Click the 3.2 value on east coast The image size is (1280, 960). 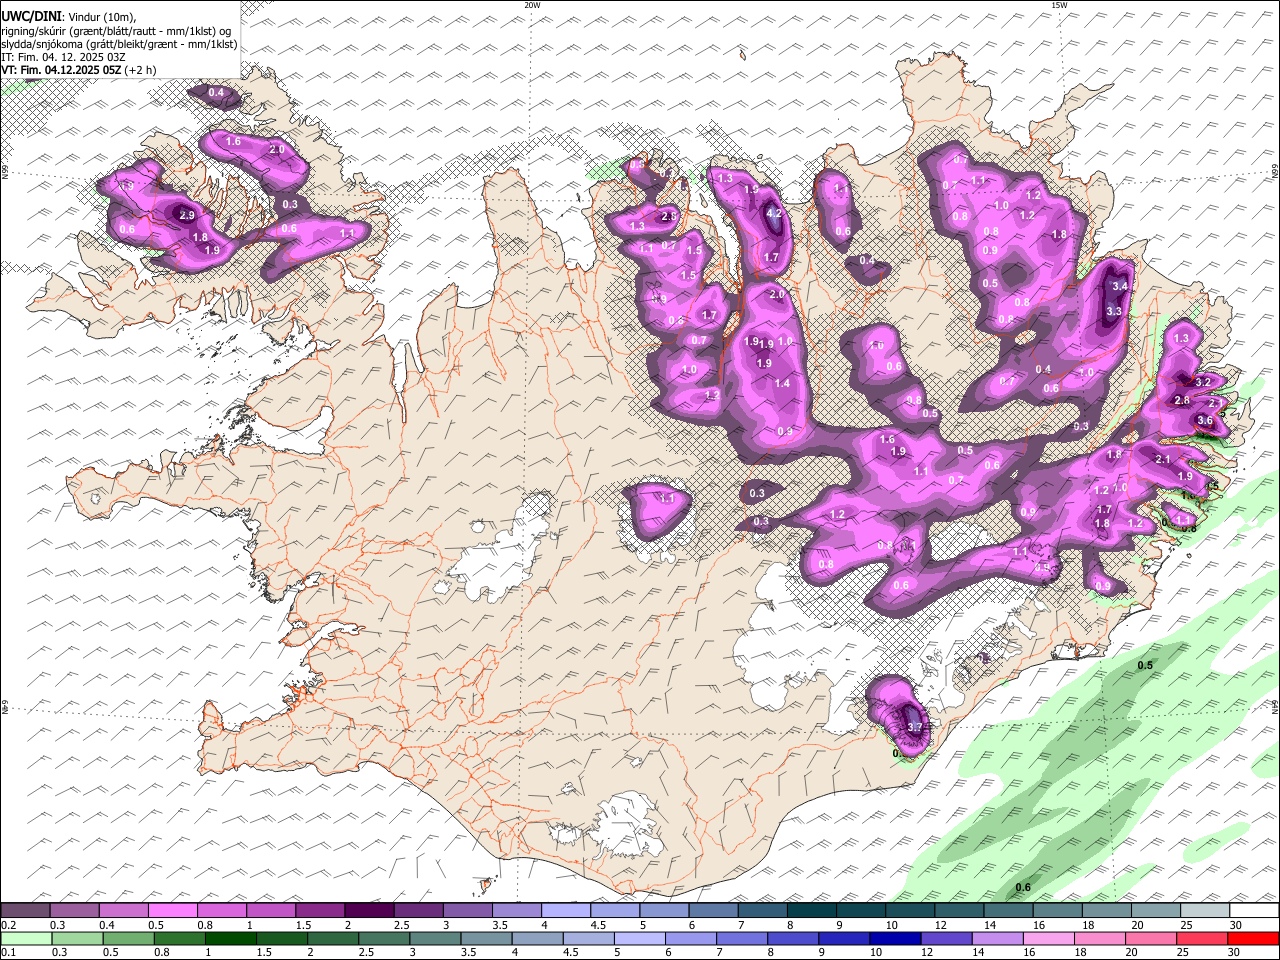[1203, 382]
